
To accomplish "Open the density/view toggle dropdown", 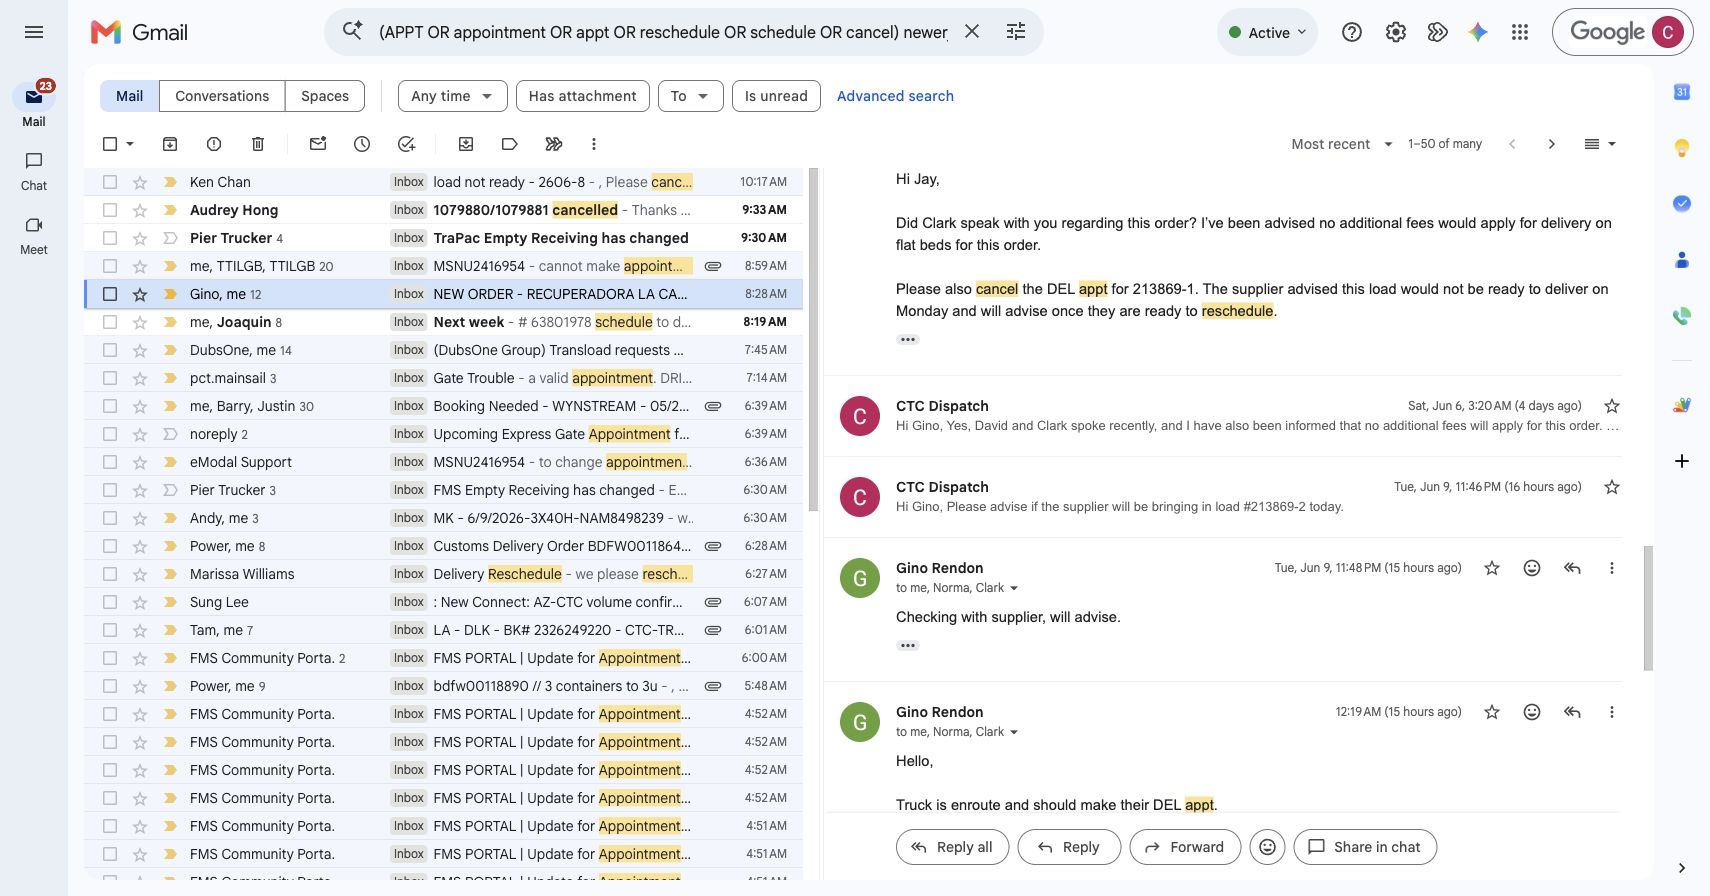I will point(1600,144).
